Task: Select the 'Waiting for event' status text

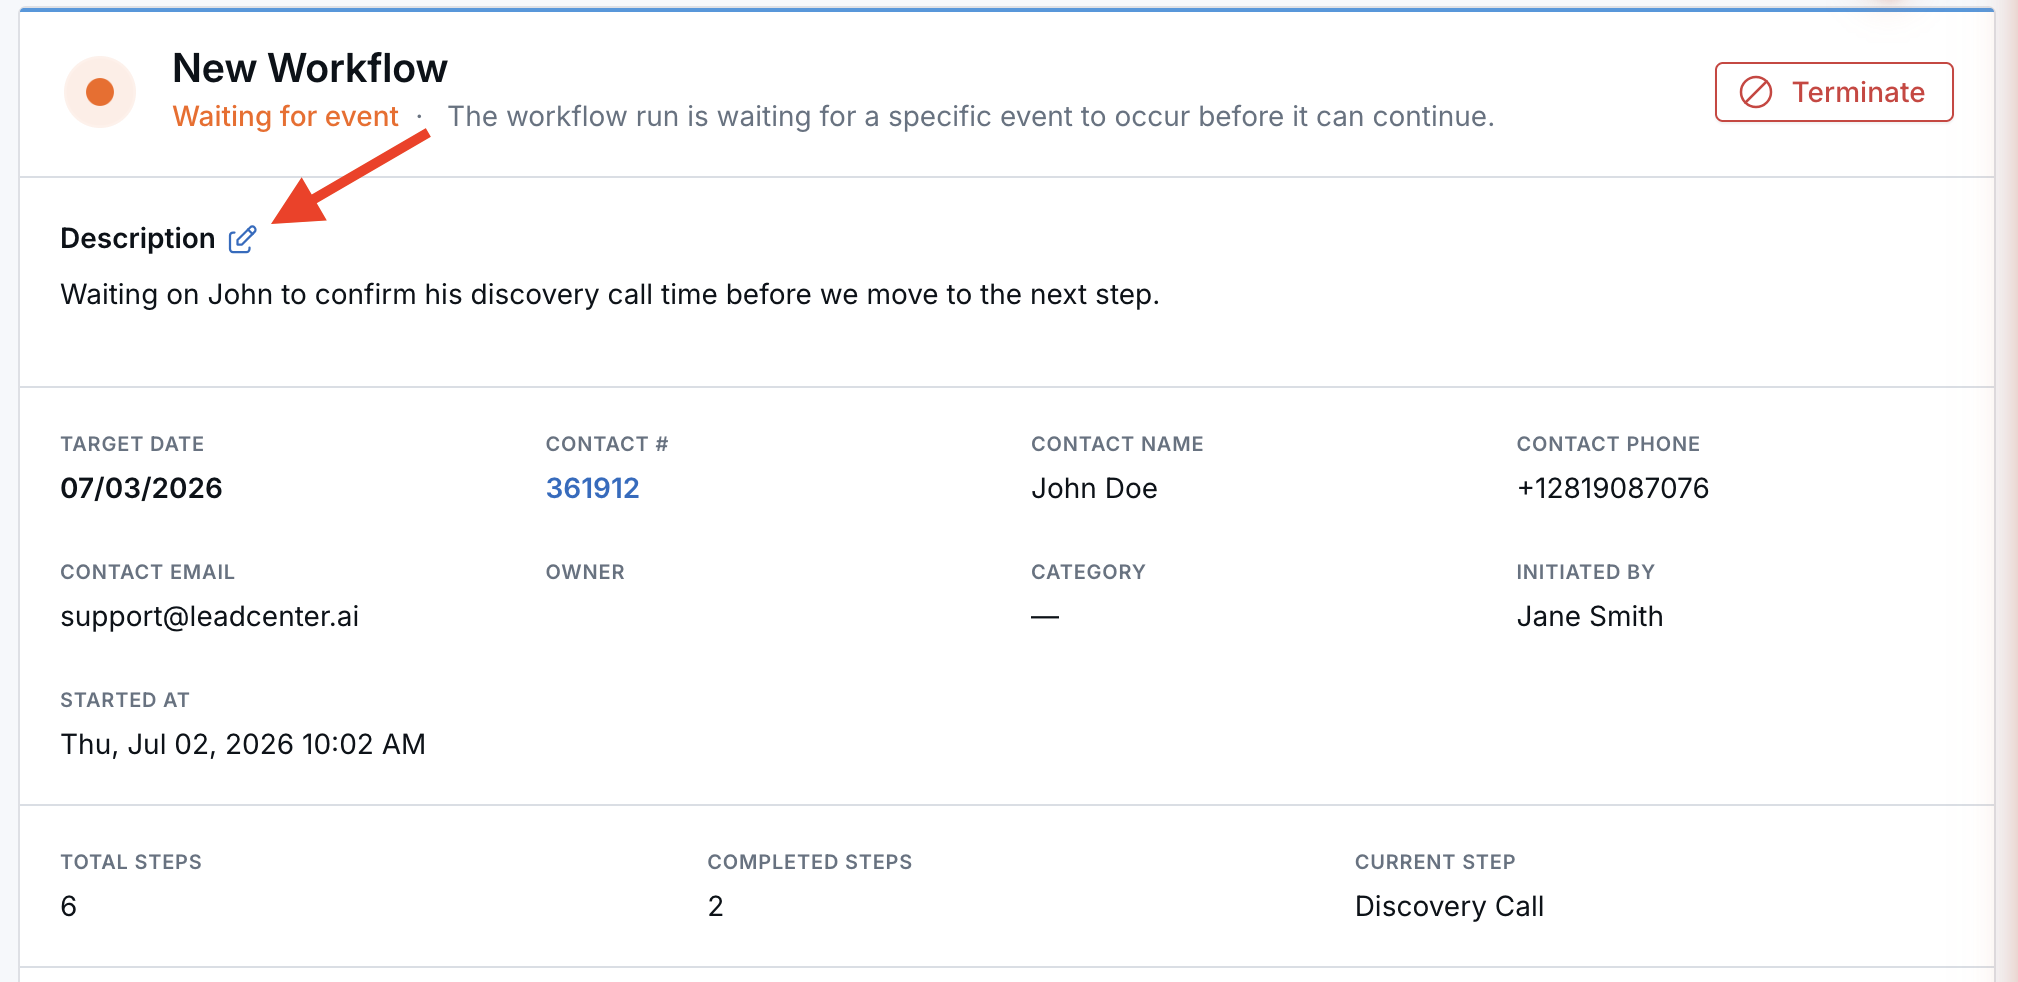Action: 285,116
